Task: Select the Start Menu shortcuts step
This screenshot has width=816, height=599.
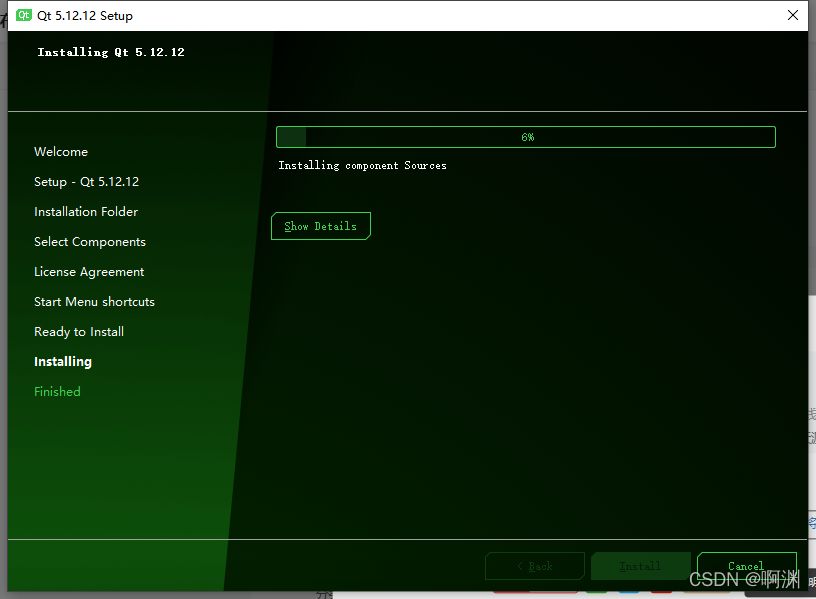Action: point(94,302)
